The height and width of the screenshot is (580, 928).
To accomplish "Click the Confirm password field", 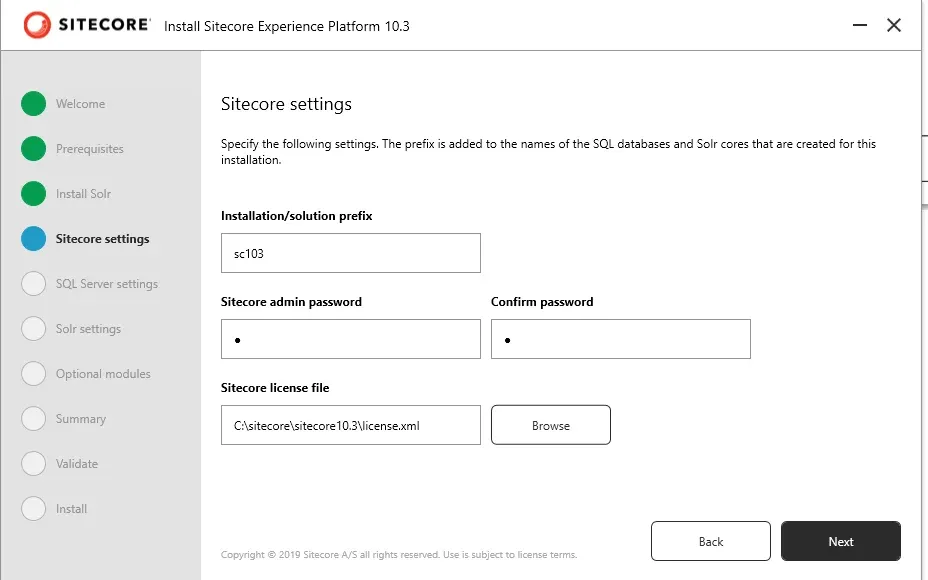I will pos(620,339).
